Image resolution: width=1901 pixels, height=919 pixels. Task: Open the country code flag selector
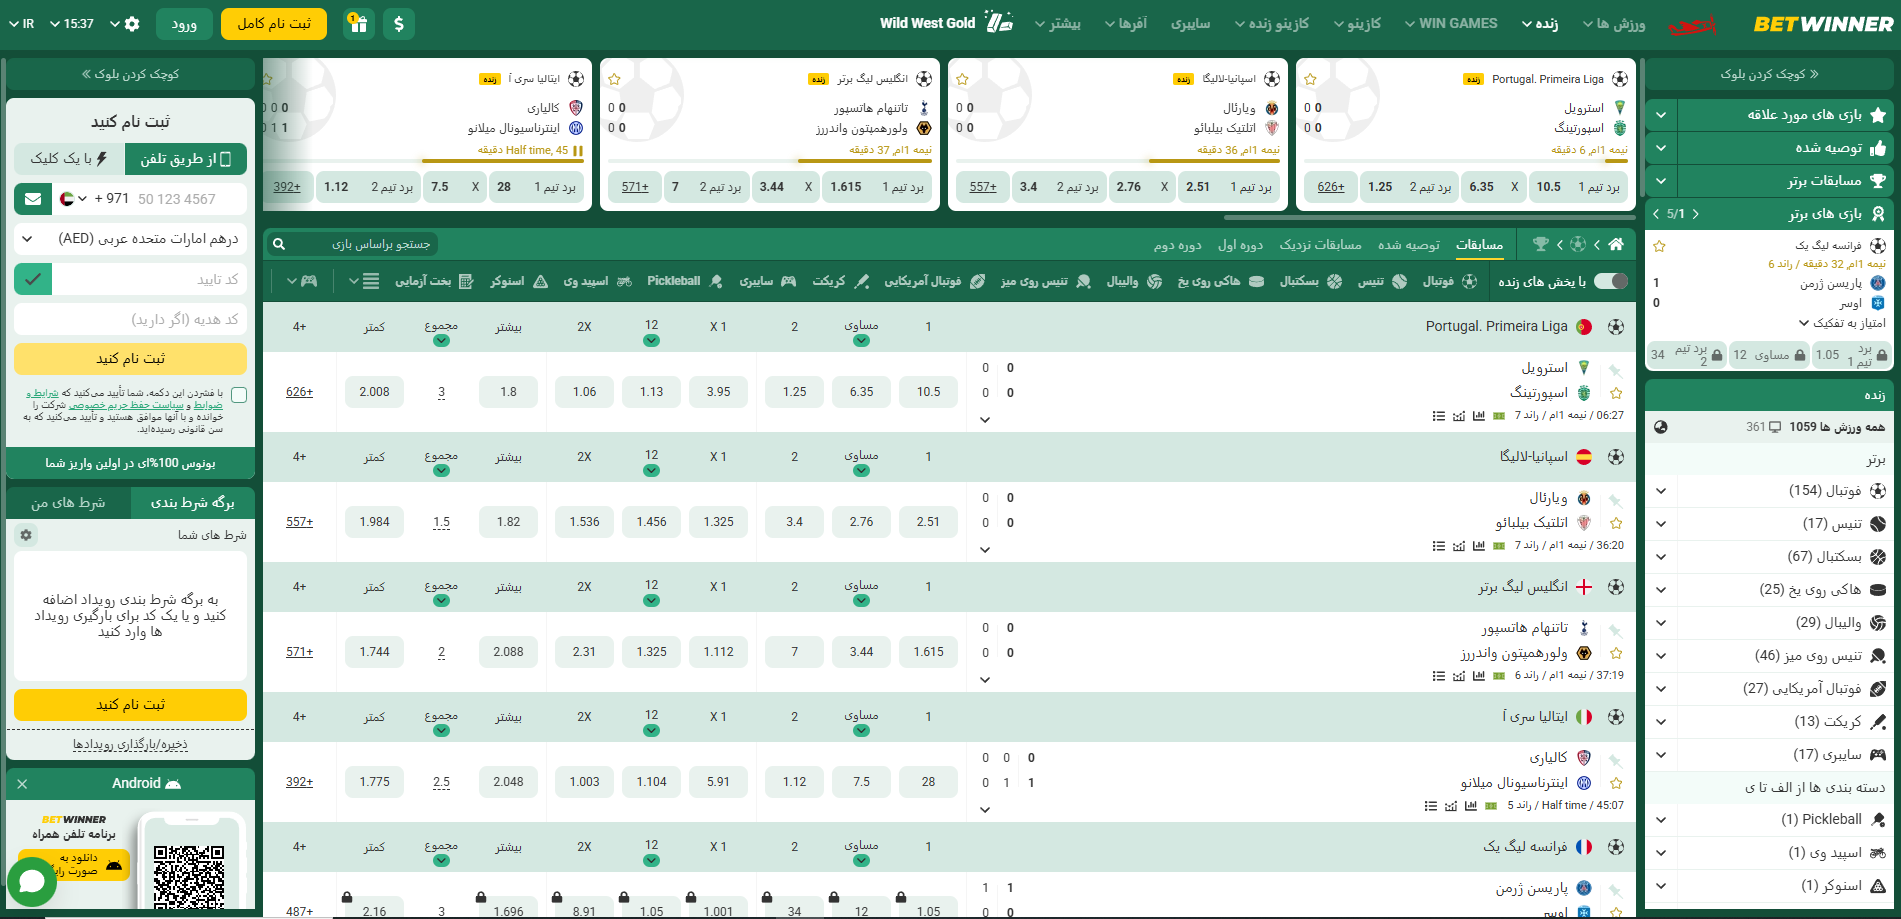(72, 199)
